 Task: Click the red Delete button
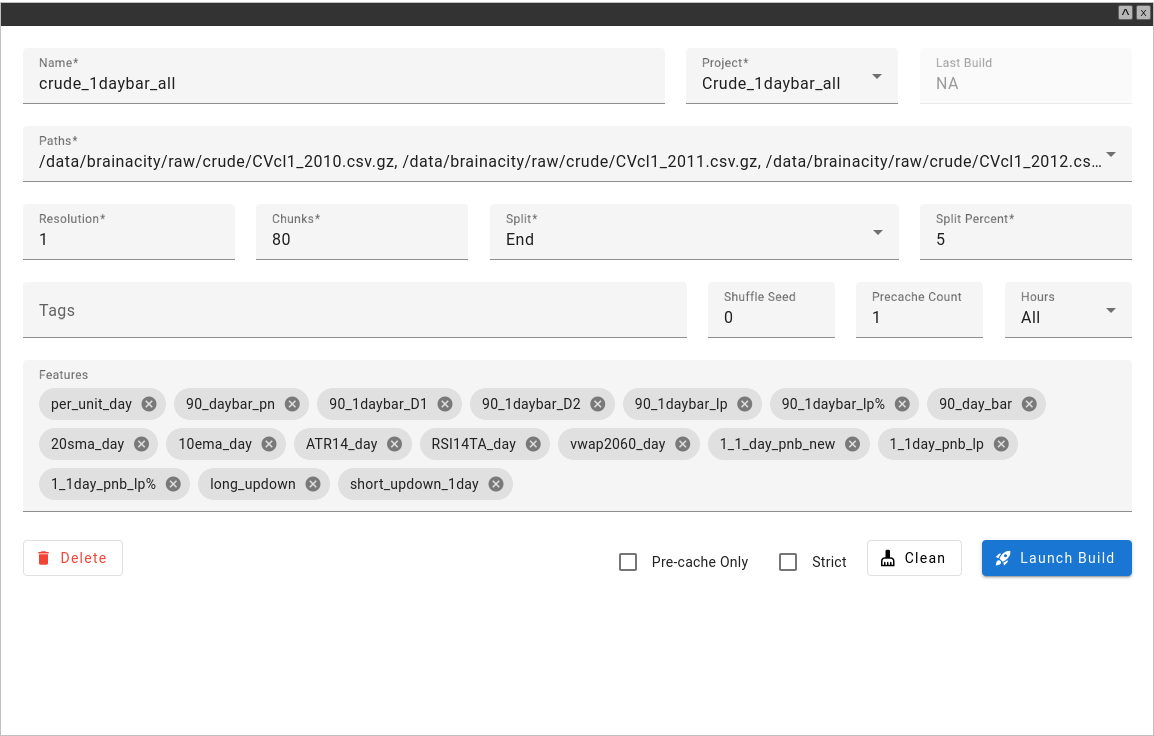(x=73, y=558)
